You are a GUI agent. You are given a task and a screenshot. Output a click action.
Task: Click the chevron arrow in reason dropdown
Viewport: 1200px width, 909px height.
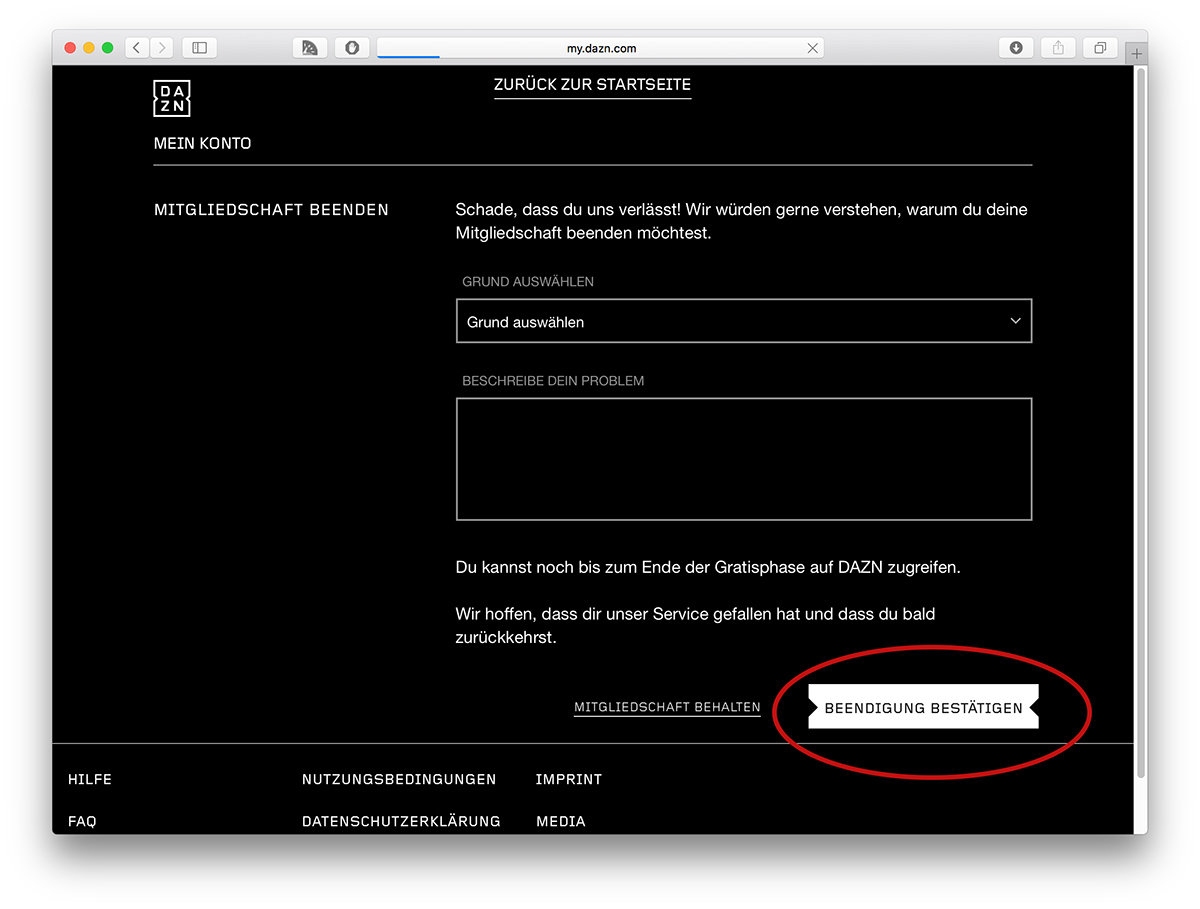click(x=1015, y=321)
